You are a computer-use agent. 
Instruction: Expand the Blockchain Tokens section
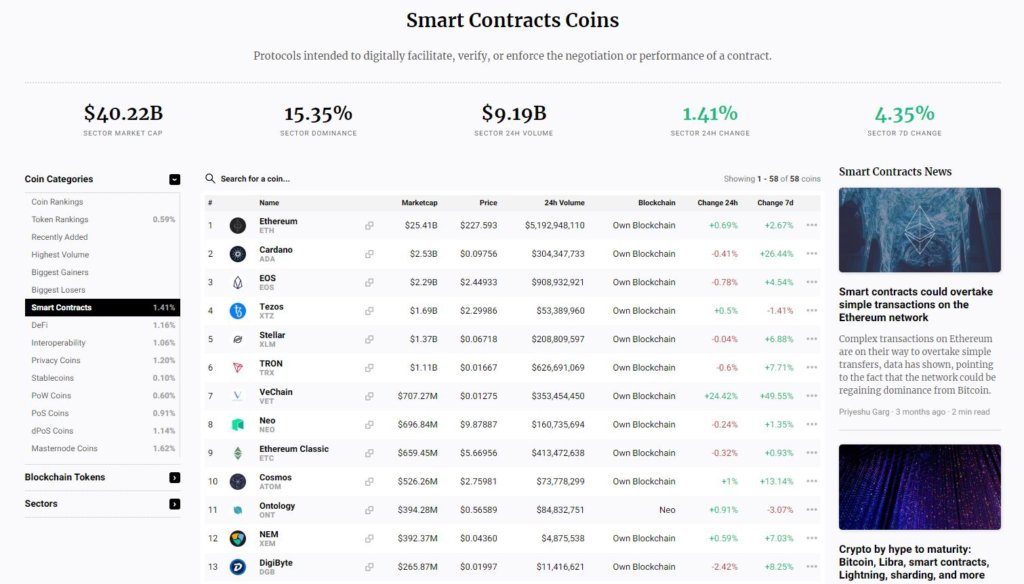pos(174,478)
